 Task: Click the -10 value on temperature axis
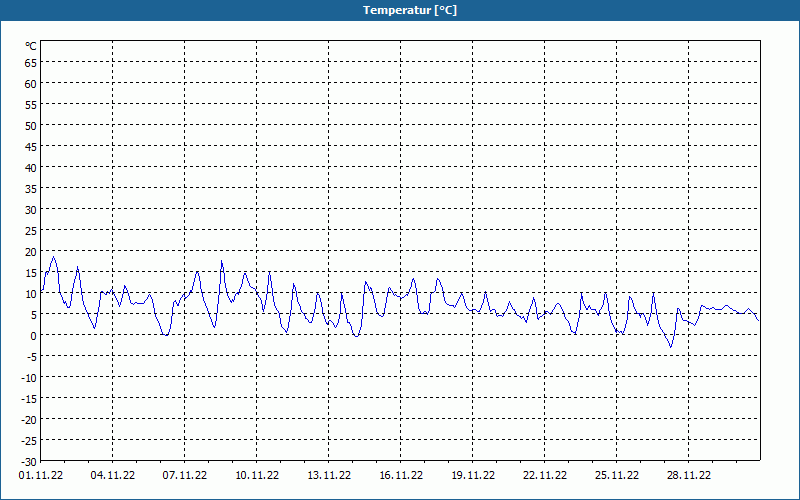click(29, 378)
